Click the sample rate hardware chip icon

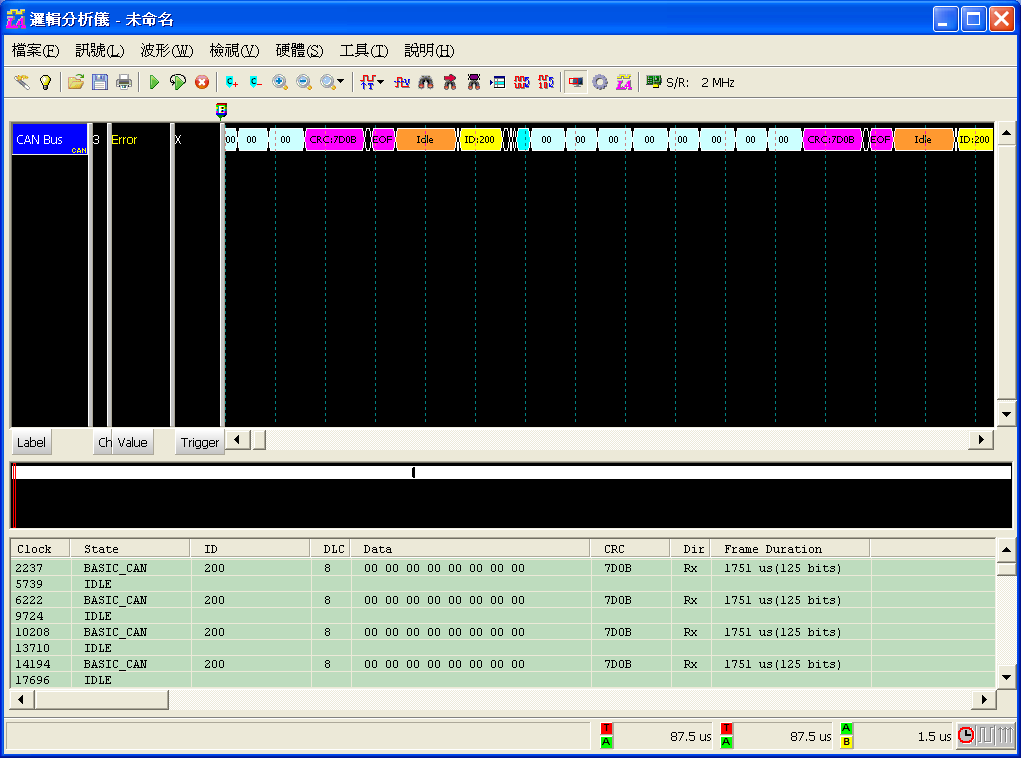click(654, 82)
